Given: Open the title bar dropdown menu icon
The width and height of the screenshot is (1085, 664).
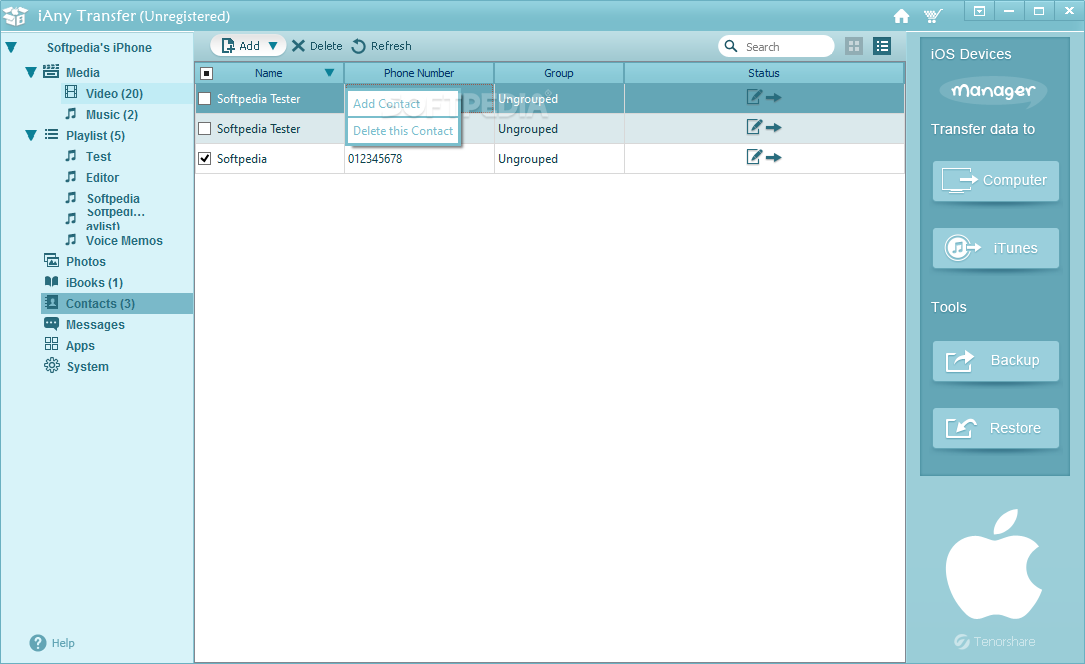Looking at the screenshot, I should click(x=979, y=11).
